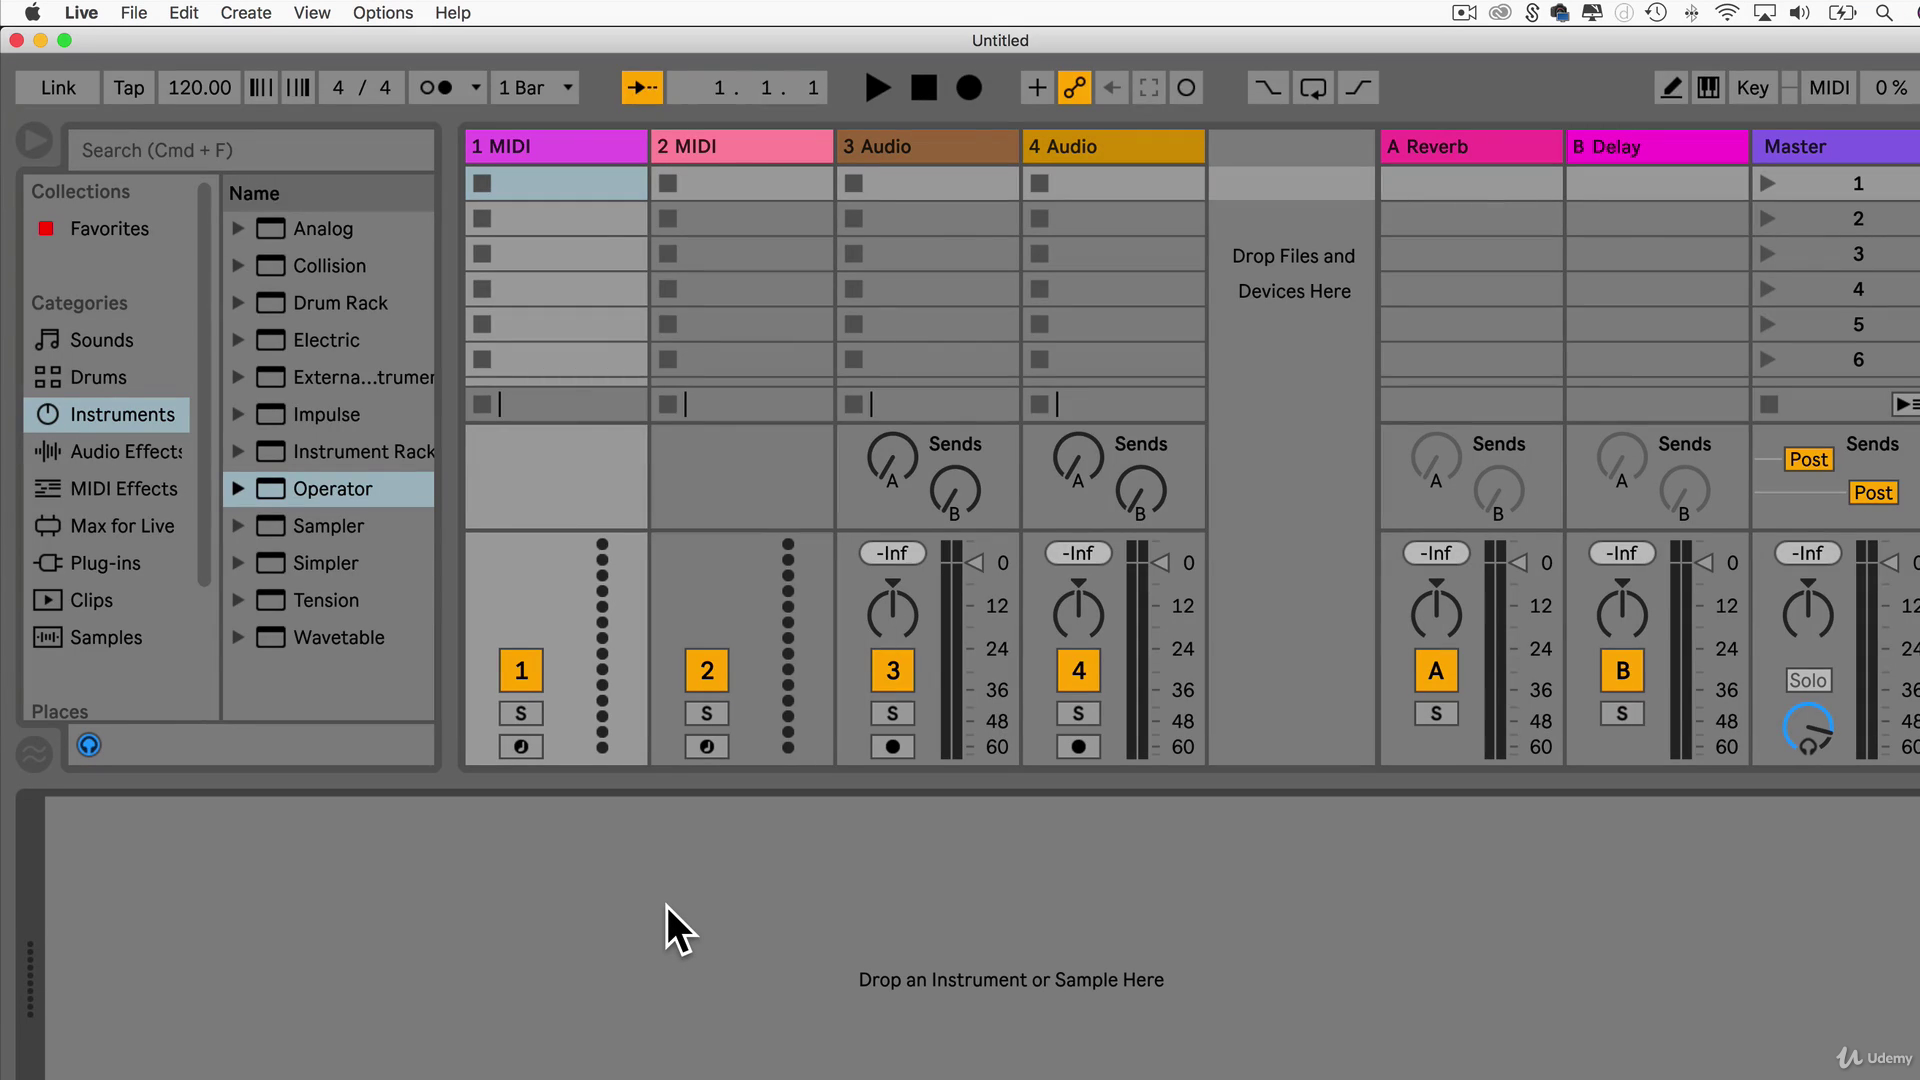Click the Capture MIDI bracket icon

click(x=1149, y=88)
